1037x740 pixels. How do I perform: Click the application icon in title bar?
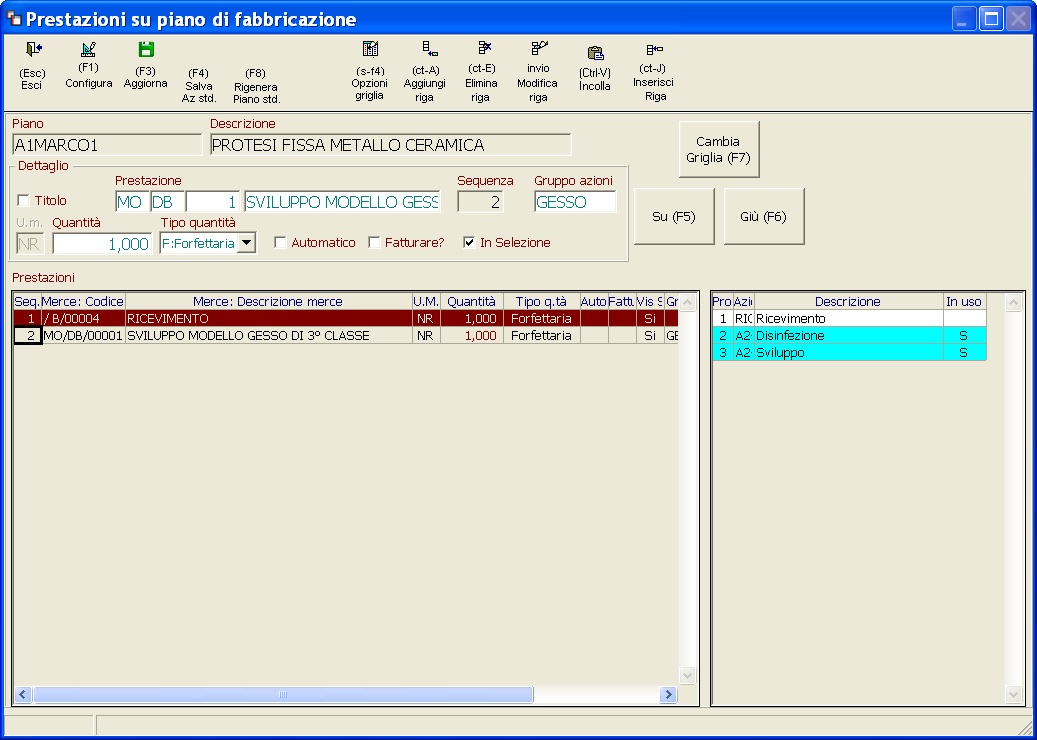point(13,19)
